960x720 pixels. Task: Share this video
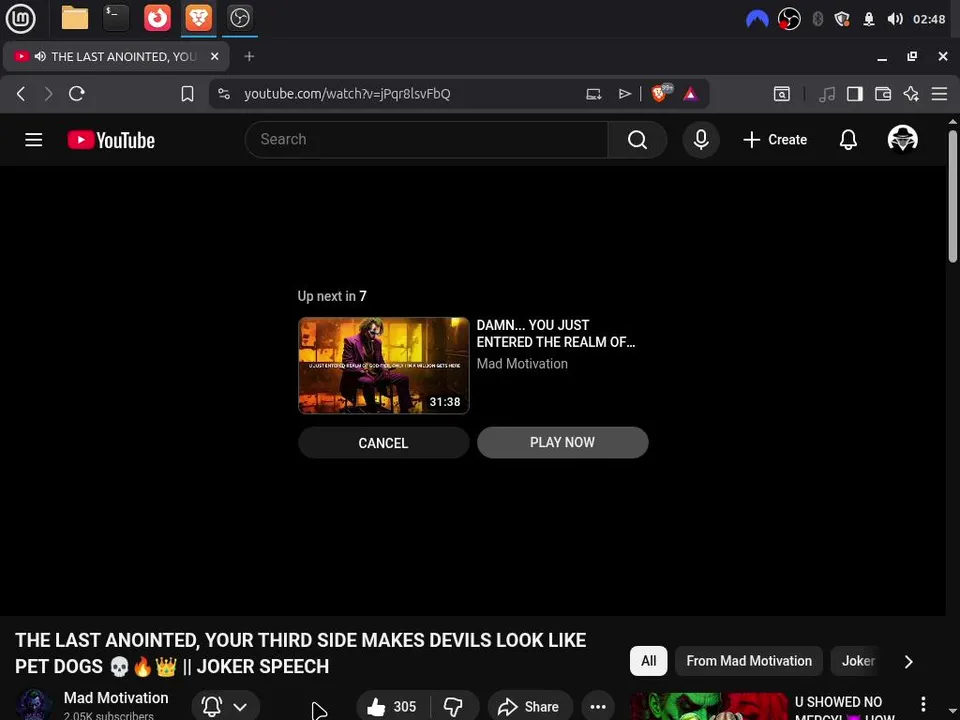[x=530, y=707]
